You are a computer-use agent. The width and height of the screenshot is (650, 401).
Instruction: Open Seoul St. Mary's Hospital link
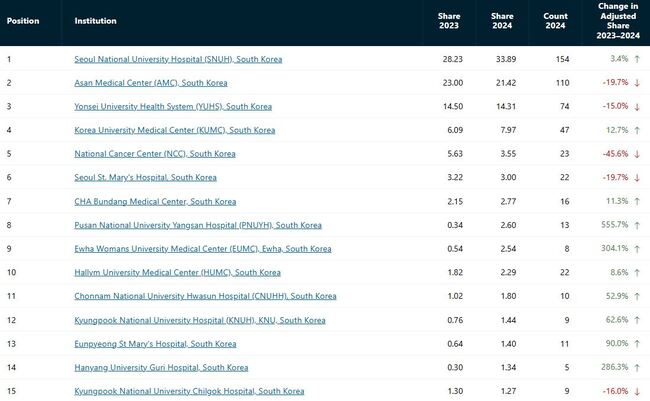[146, 177]
